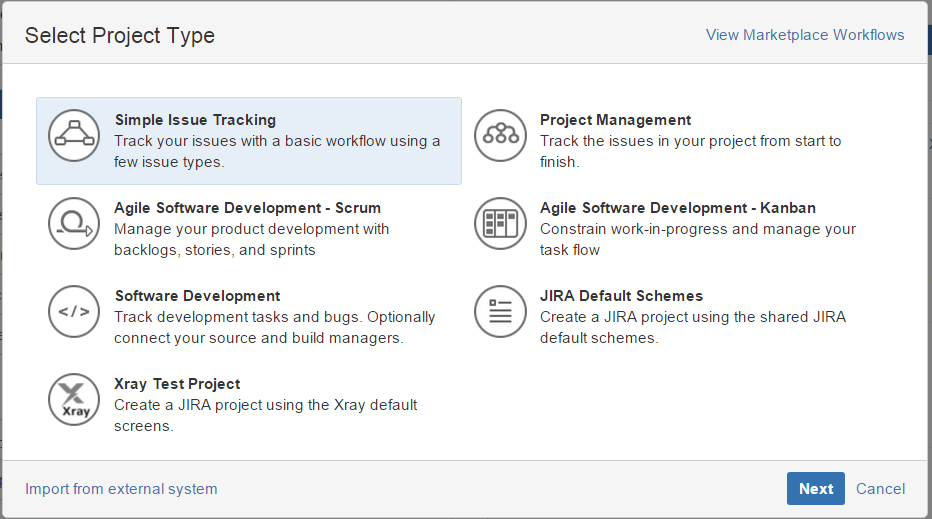
Task: Click 'Track development tasks and bugs' description
Action: pyautogui.click(x=275, y=328)
